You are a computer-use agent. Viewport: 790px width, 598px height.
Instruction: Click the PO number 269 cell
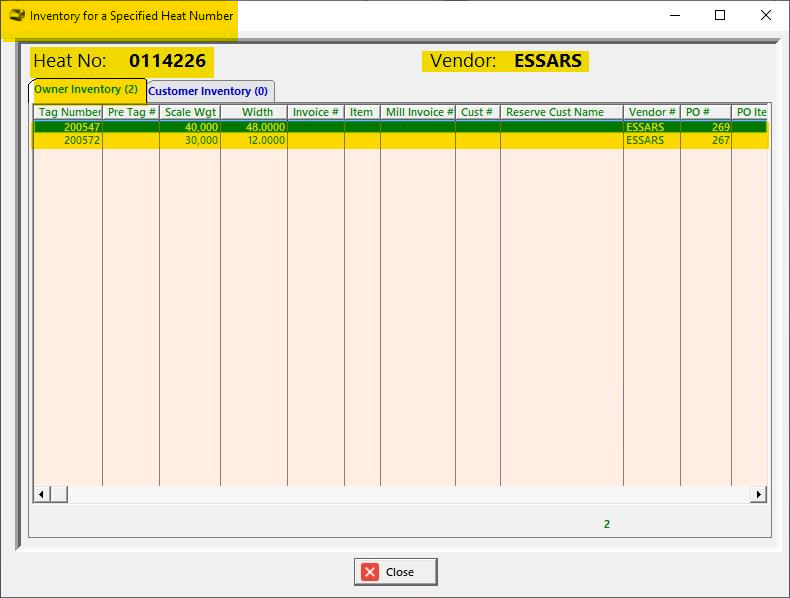point(706,127)
